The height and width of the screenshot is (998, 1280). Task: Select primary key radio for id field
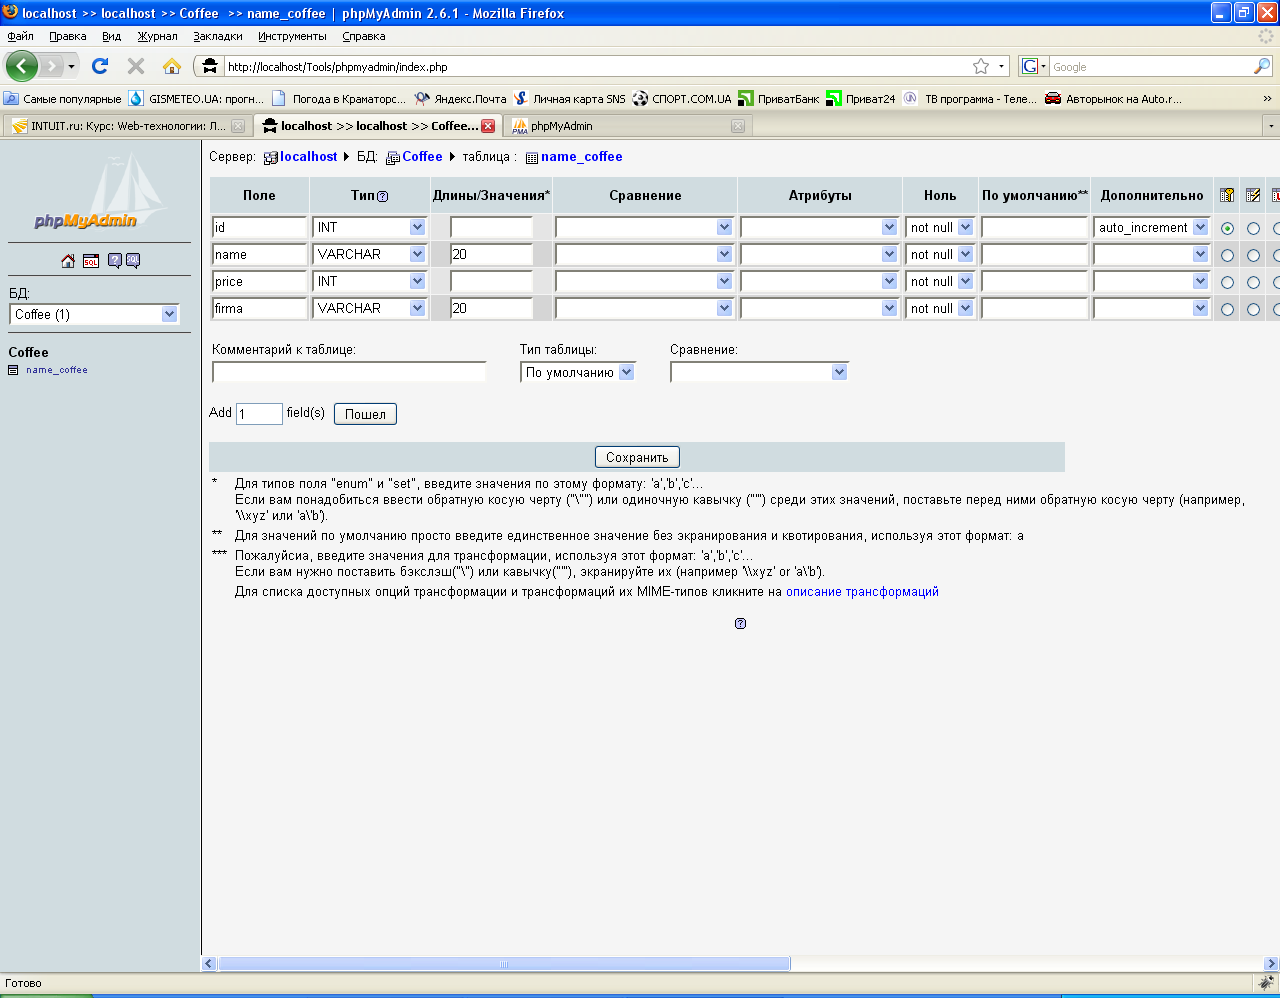point(1227,228)
